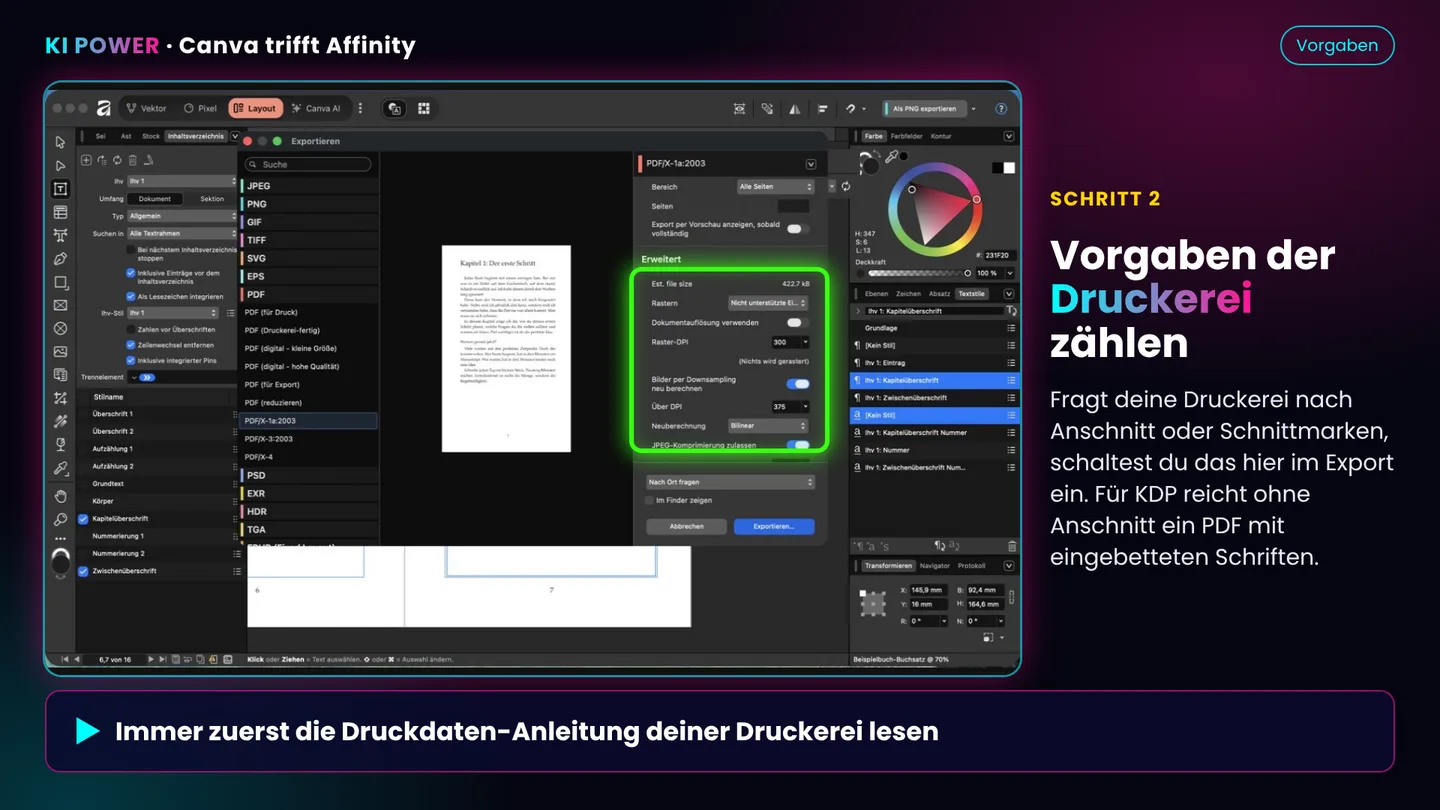
Task: Enable Zahlen vor Überschriften checkbox
Action: click(131, 329)
